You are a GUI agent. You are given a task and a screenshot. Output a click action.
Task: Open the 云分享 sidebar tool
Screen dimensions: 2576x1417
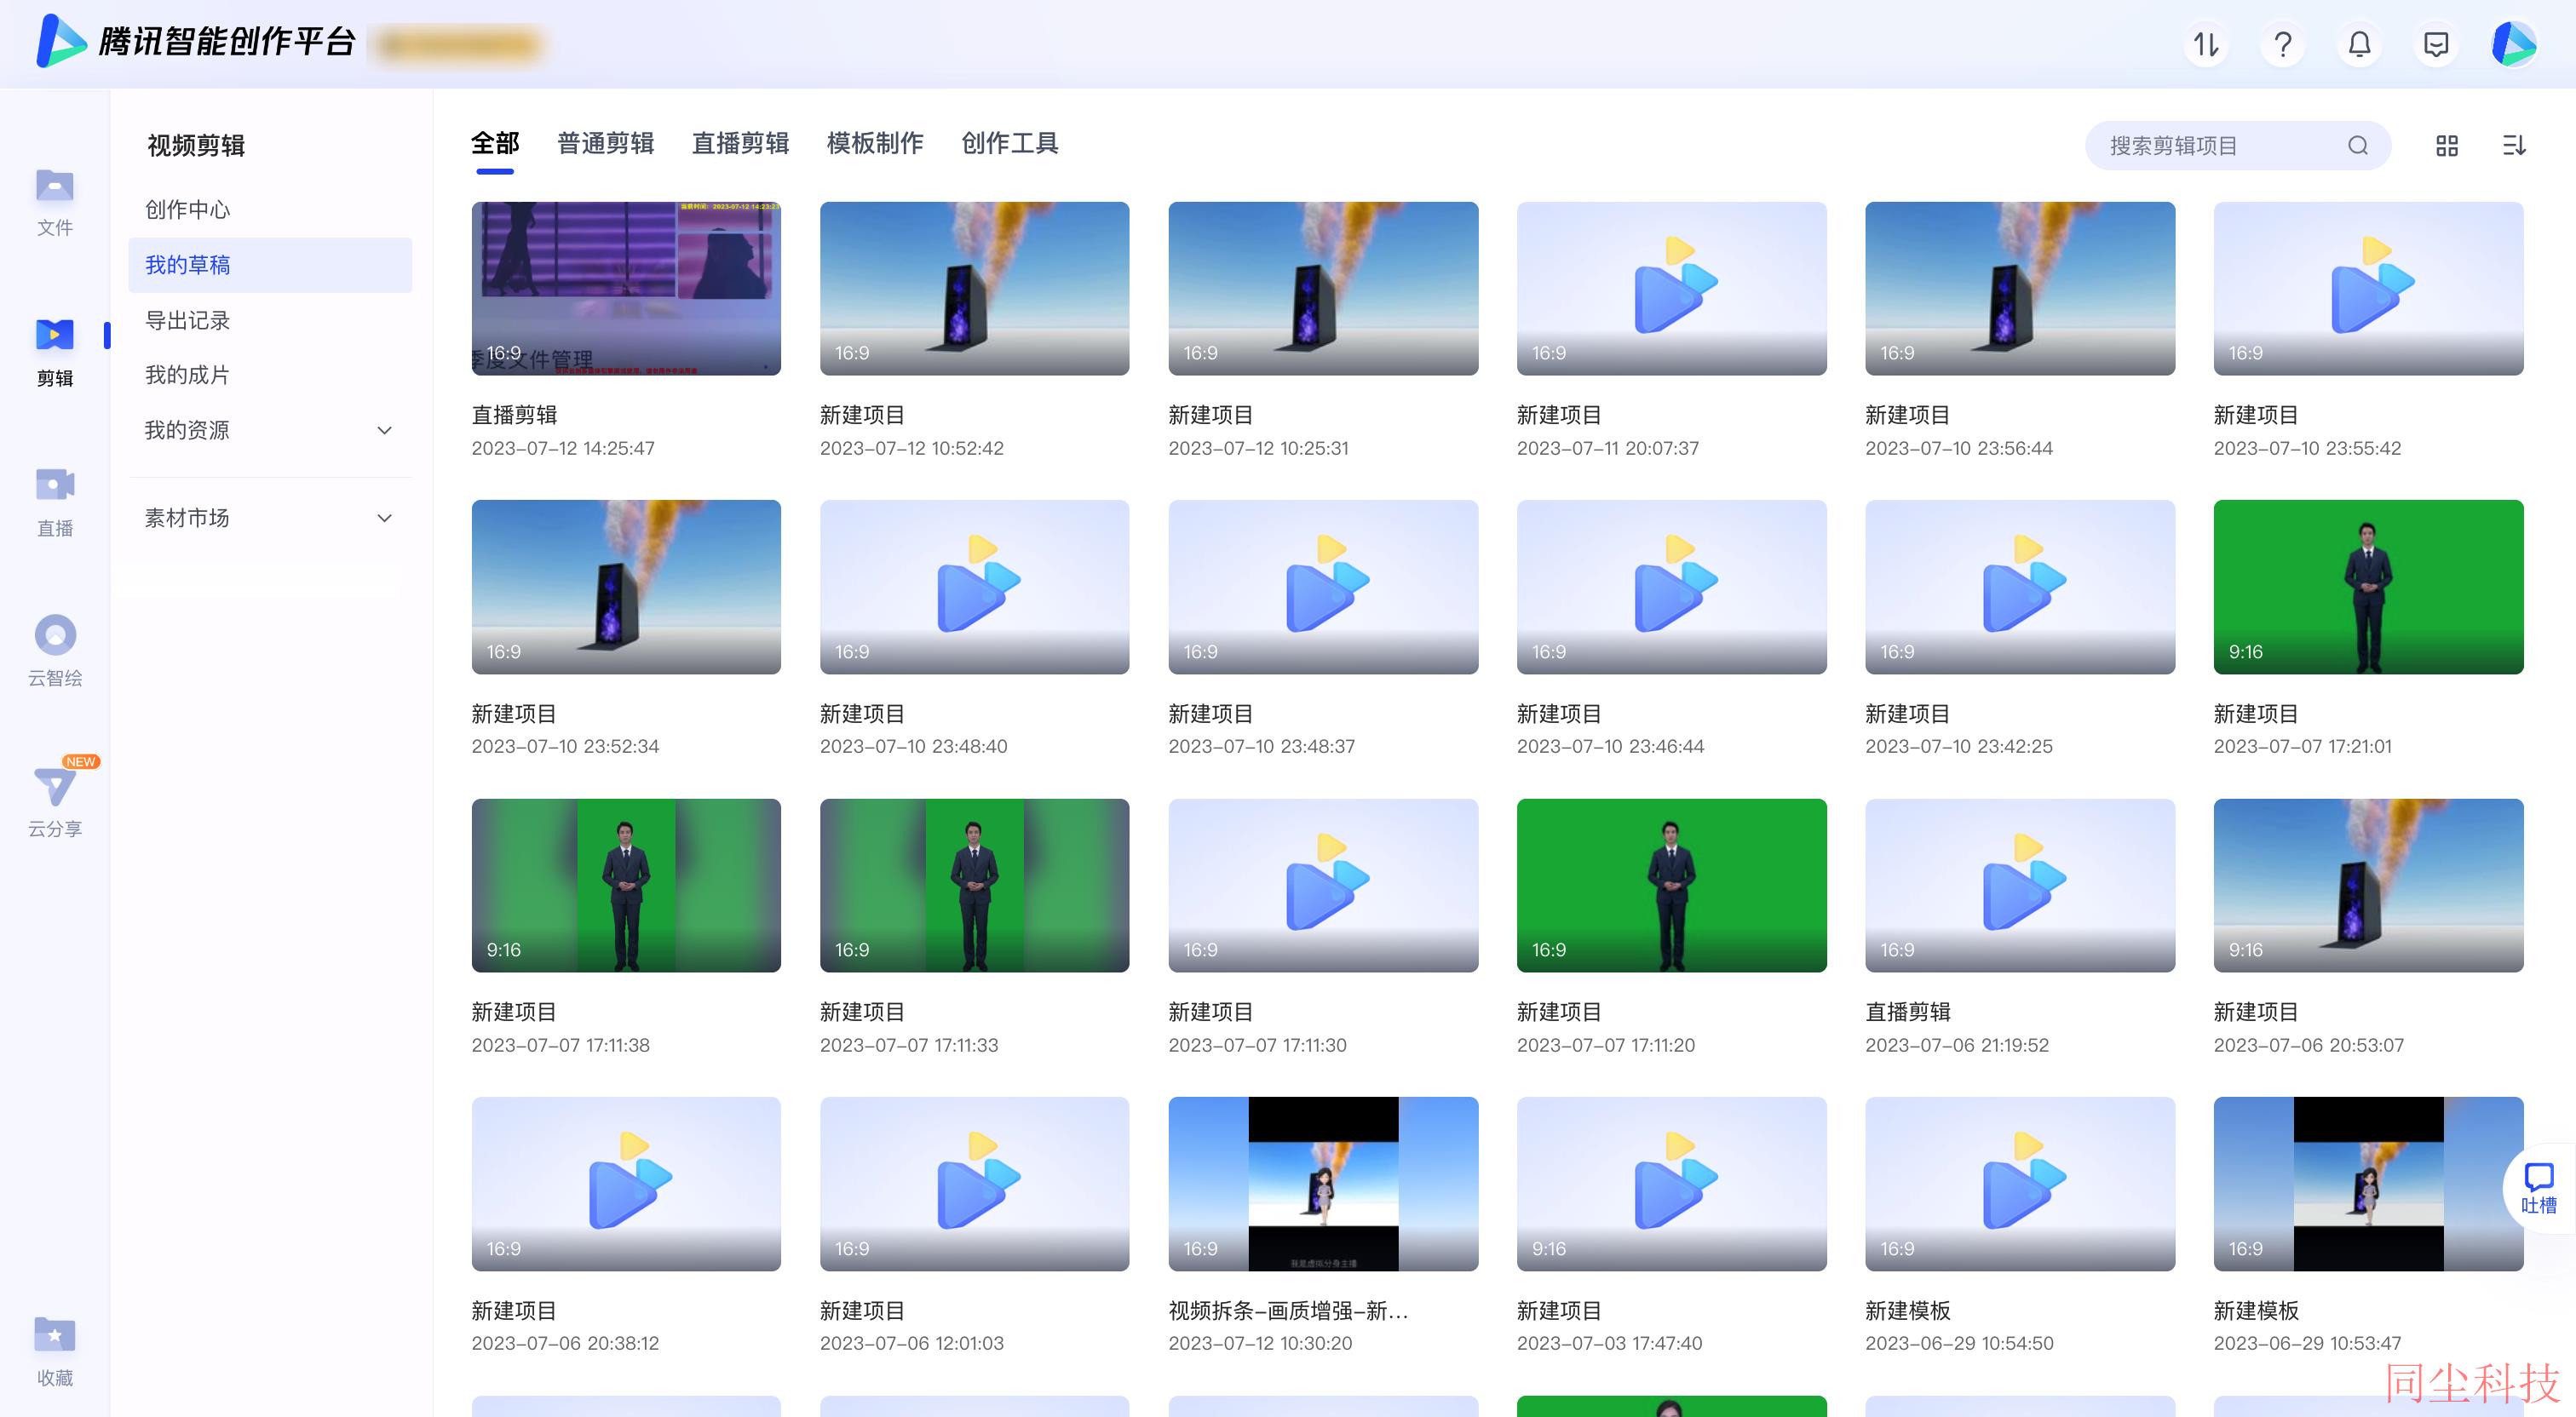(54, 802)
